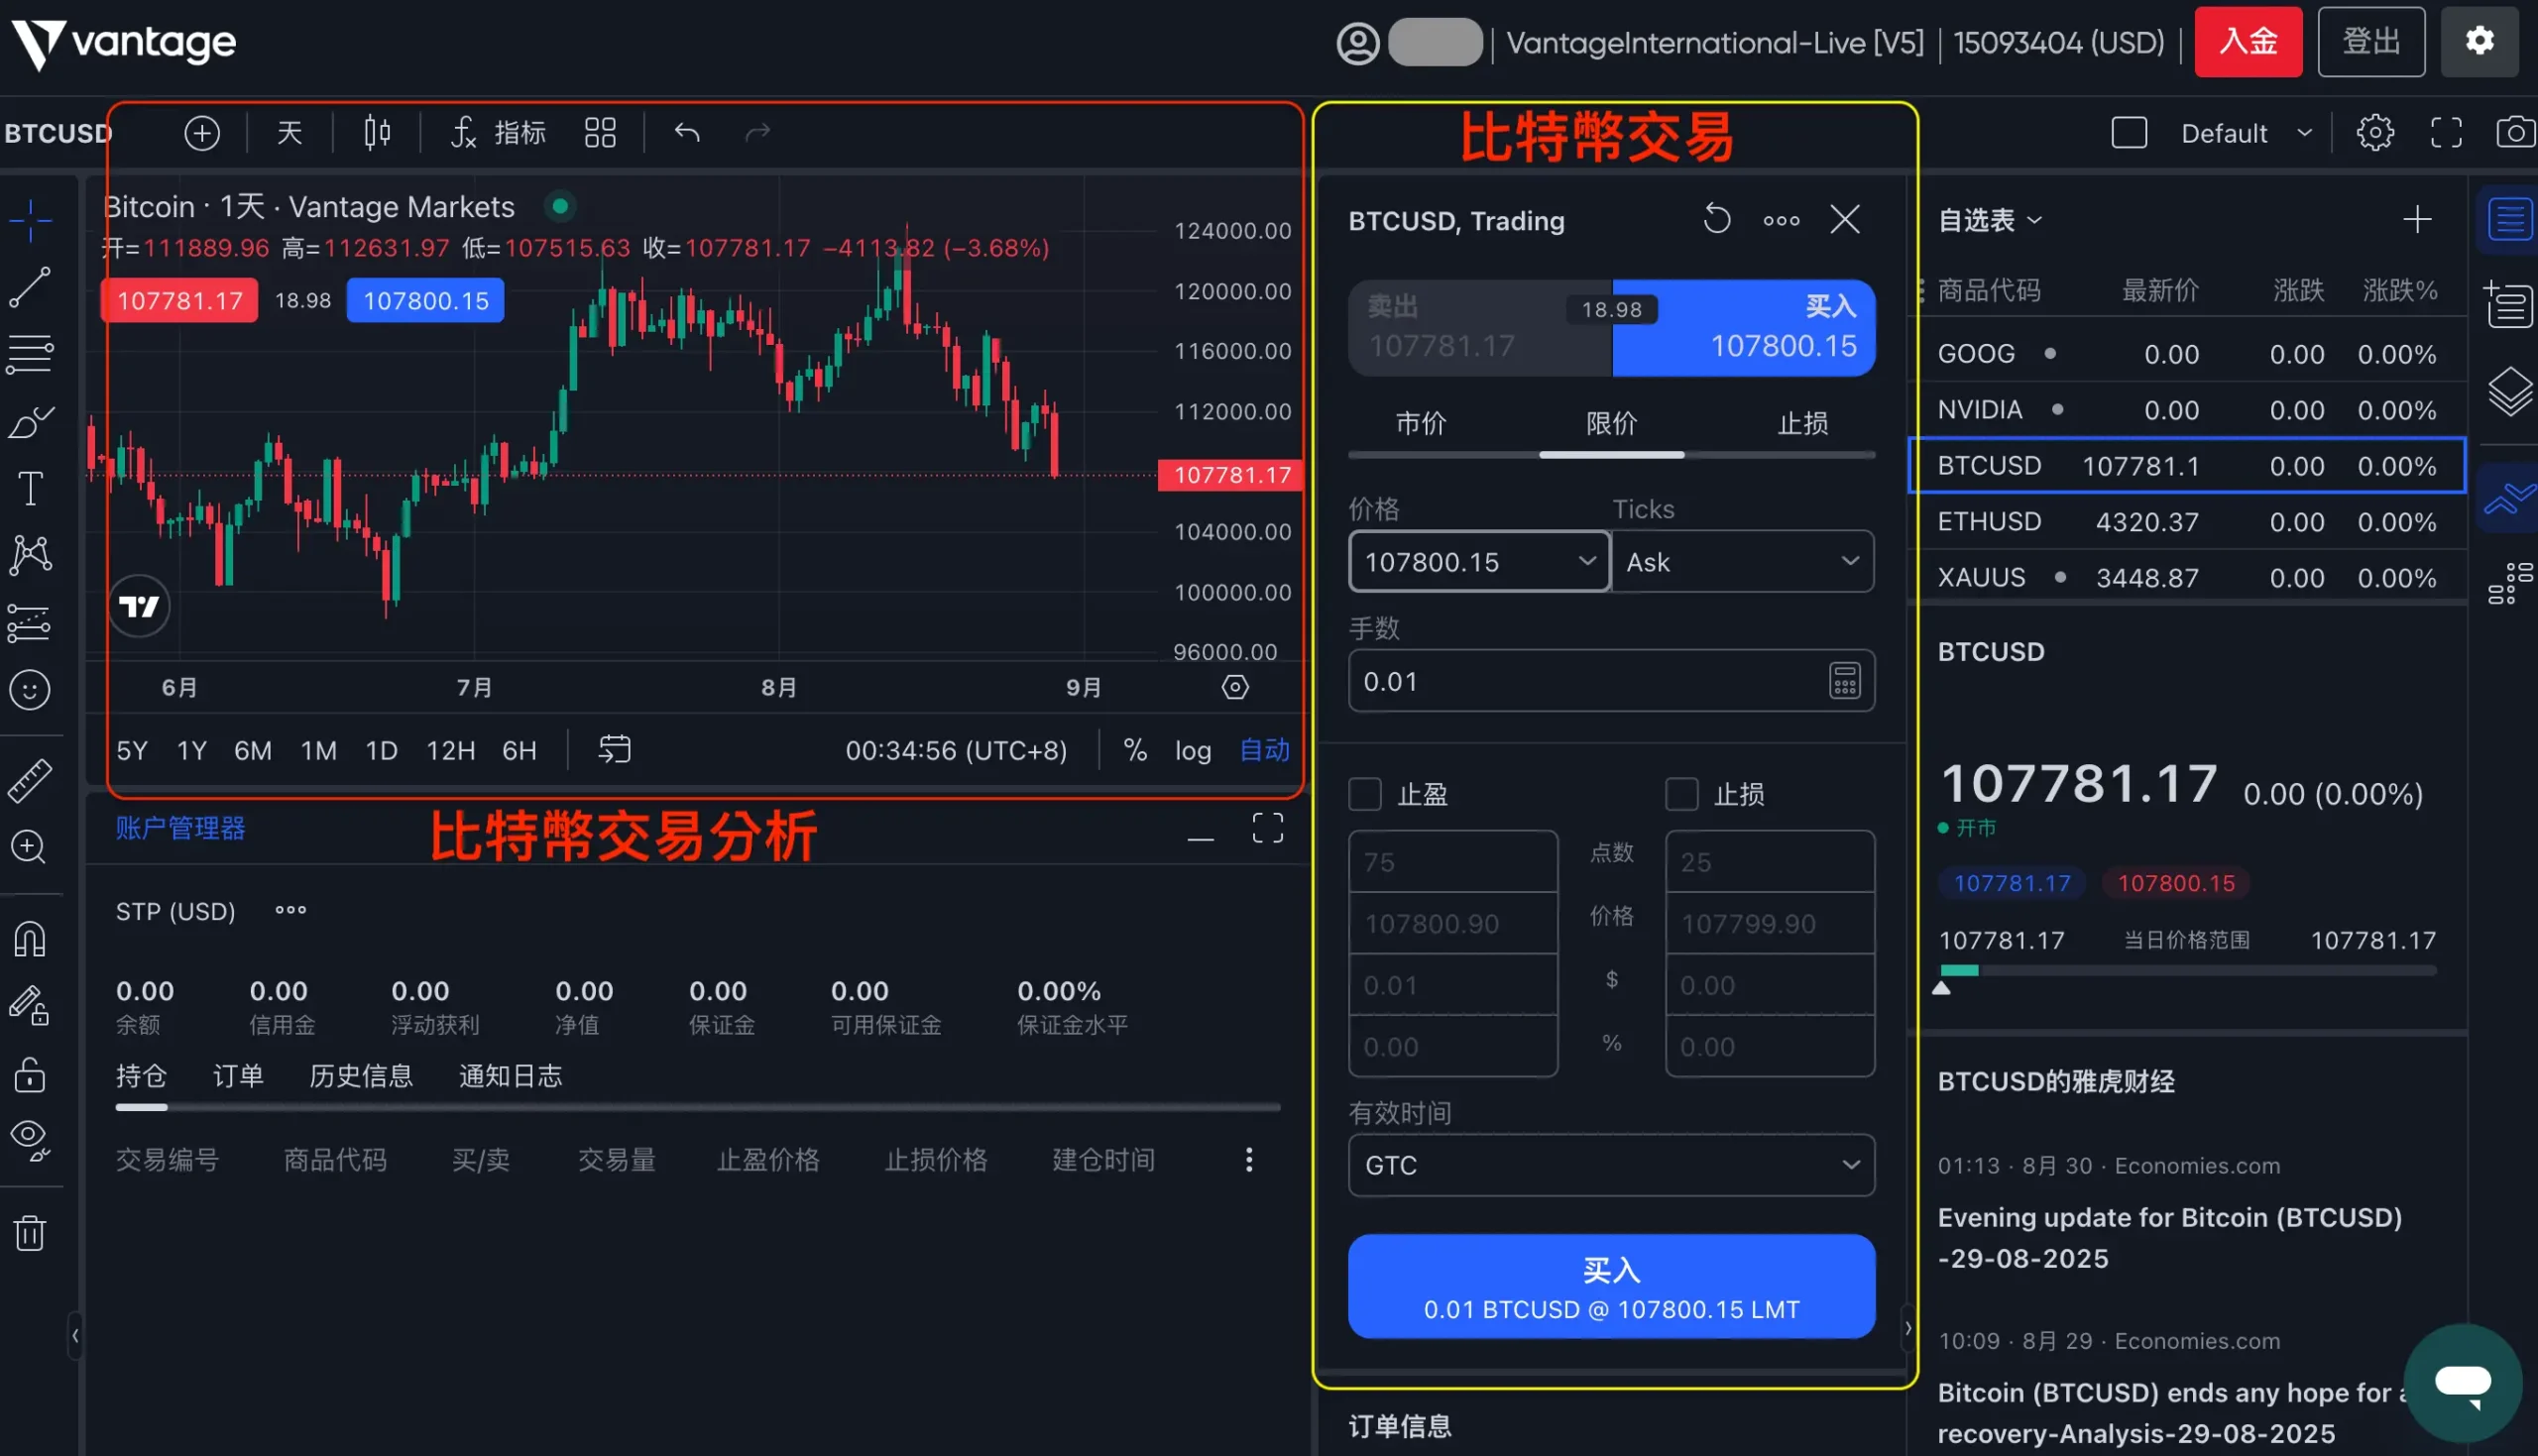Screen dimensions: 2538x1456
Task: Open the Ask ticks dropdown
Action: (1741, 562)
